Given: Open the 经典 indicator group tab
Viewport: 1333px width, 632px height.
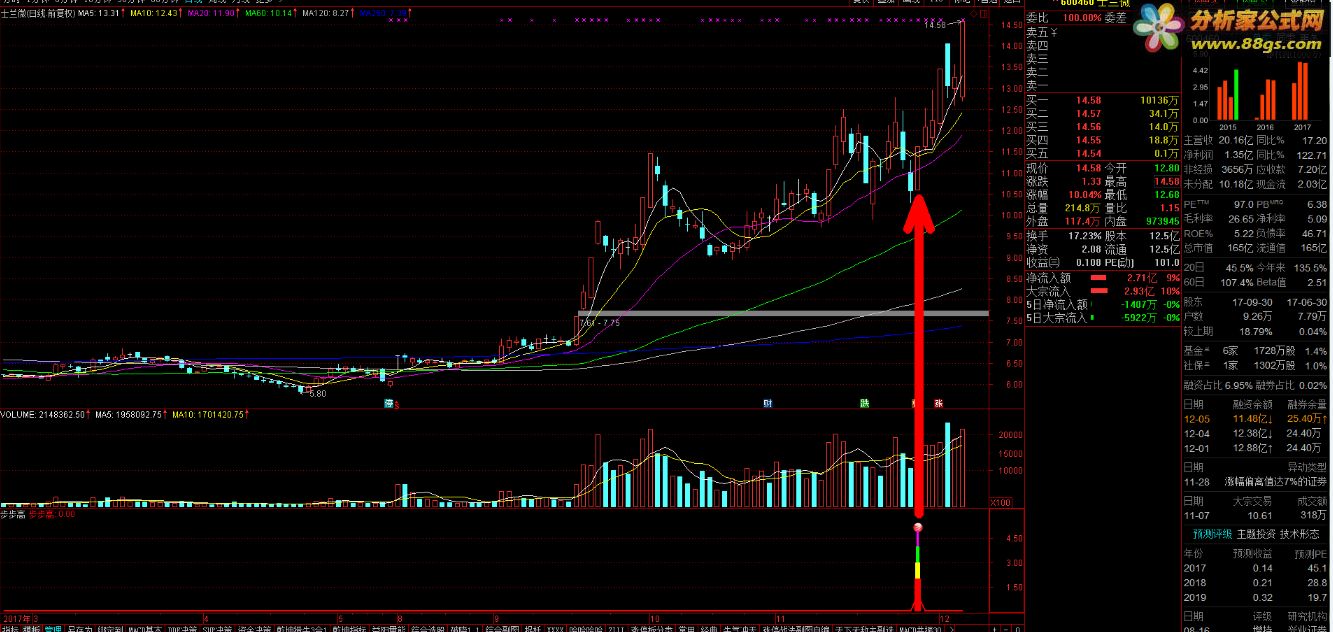Looking at the screenshot, I should [x=709, y=628].
